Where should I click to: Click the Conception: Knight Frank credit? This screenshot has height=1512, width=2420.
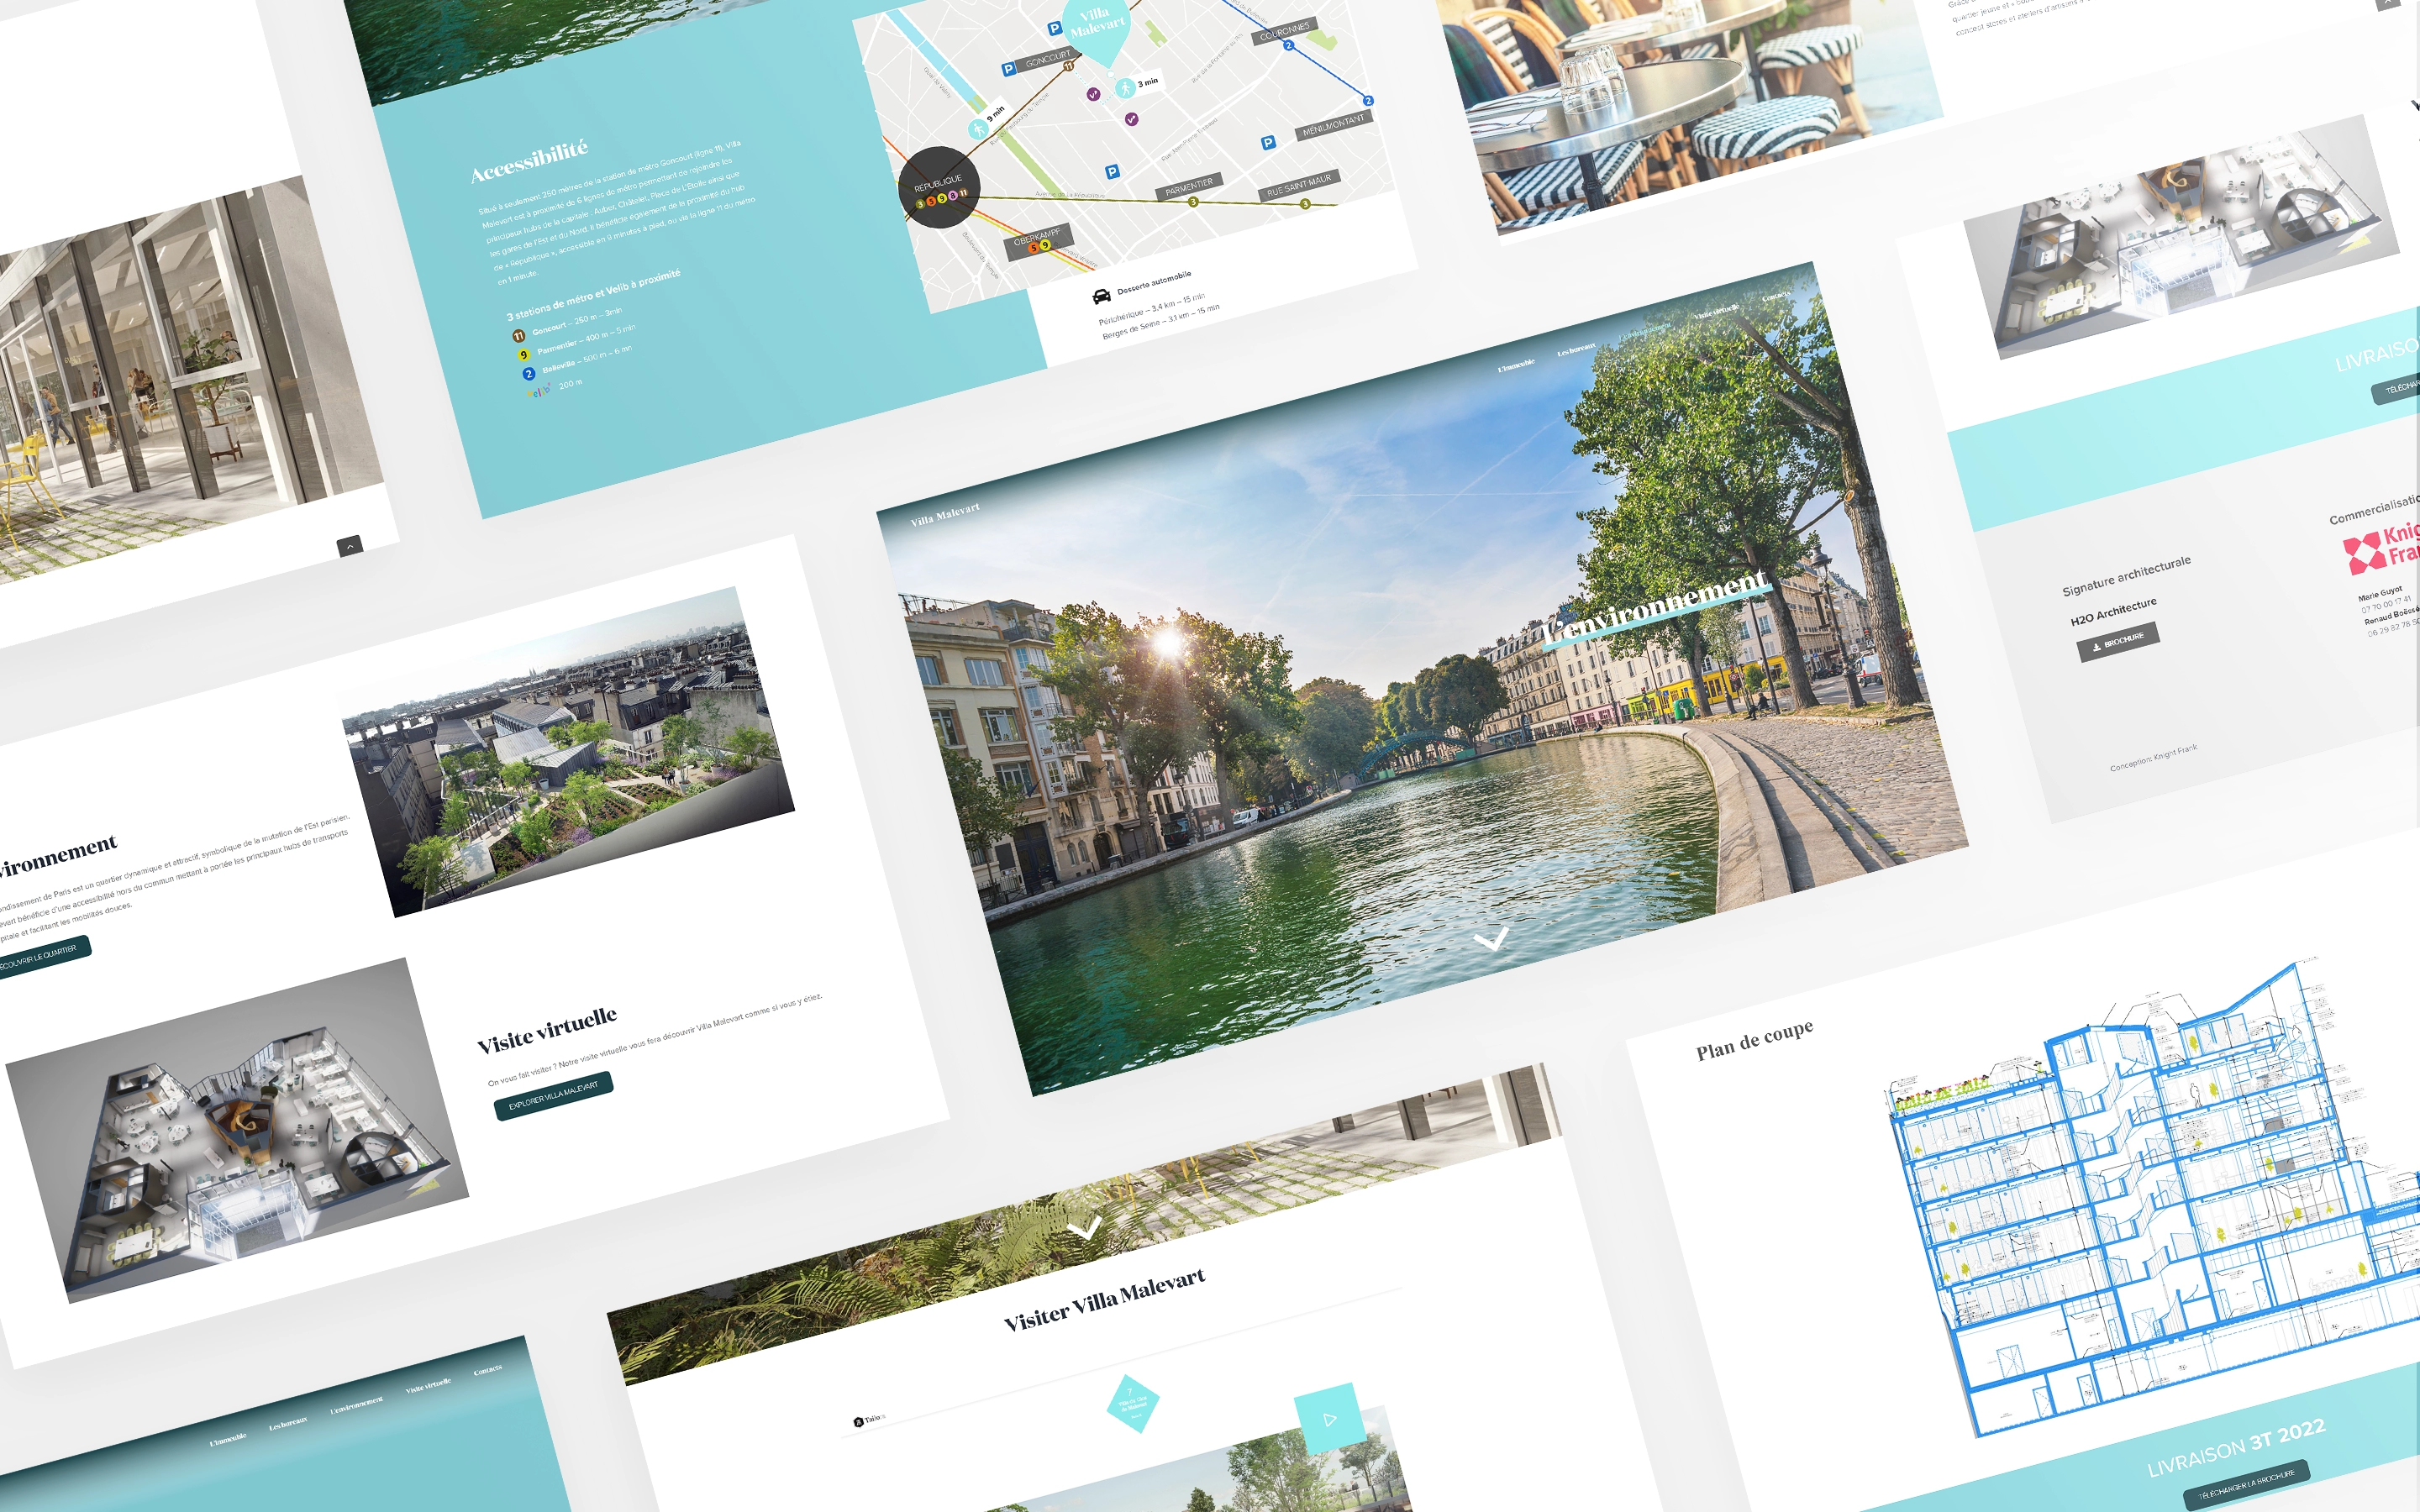pos(2153,758)
